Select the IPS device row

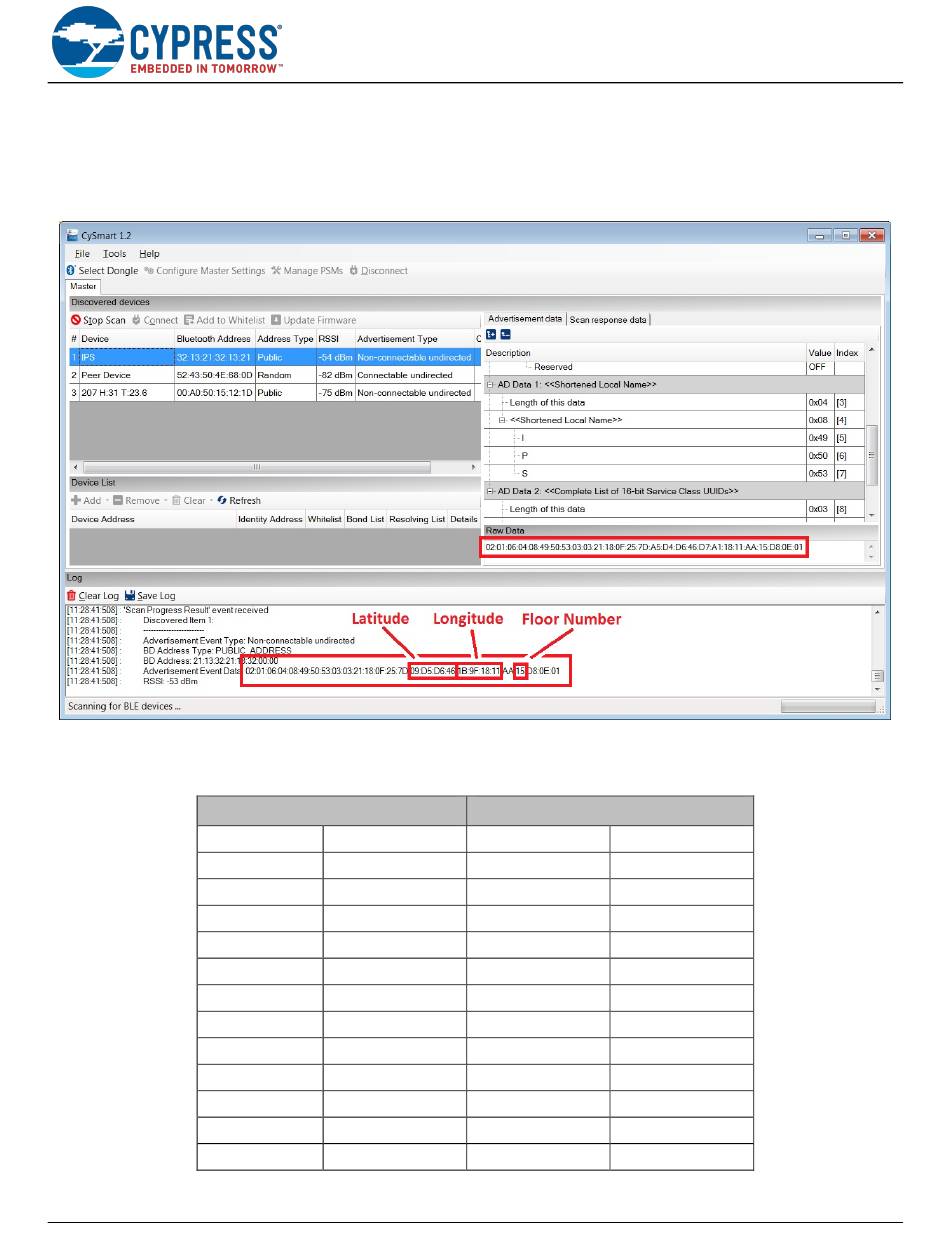274,357
